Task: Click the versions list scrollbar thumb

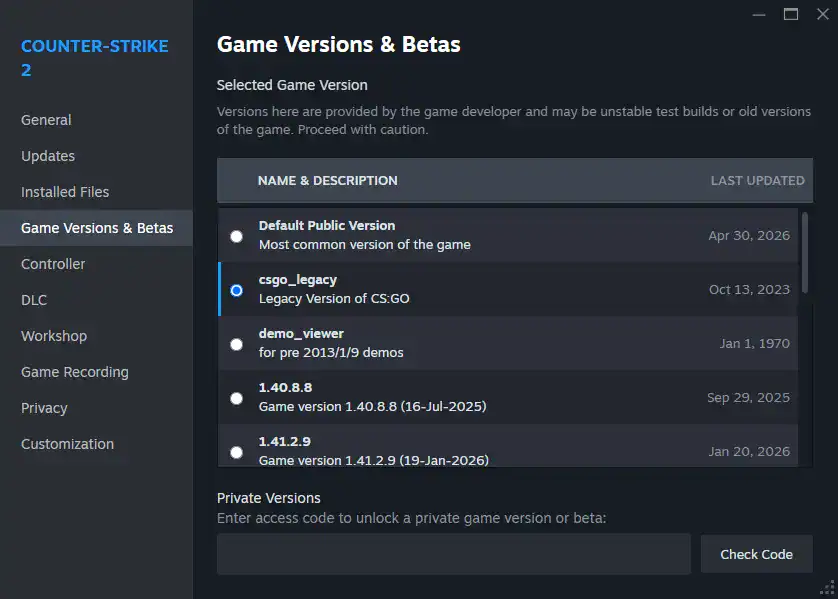Action: pyautogui.click(x=805, y=252)
